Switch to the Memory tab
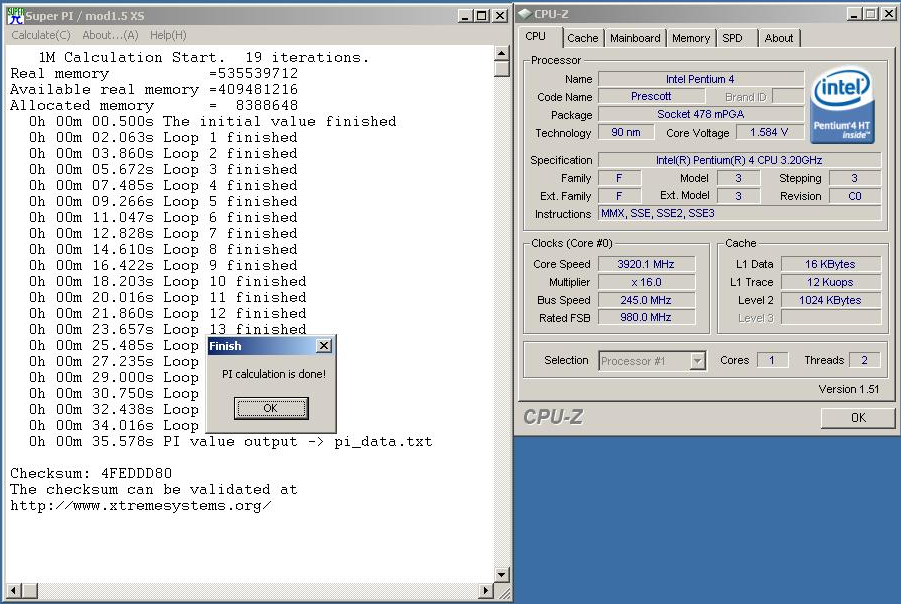The width and height of the screenshot is (901, 604). 691,38
